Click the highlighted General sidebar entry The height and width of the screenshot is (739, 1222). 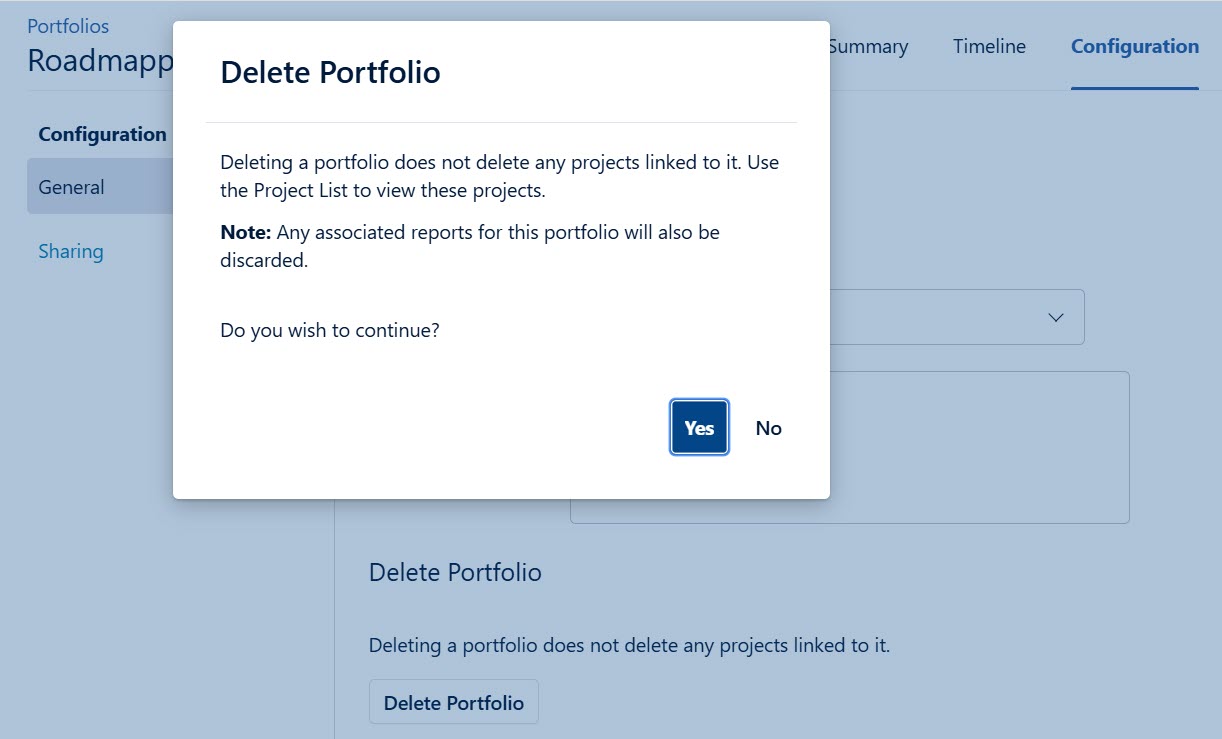pos(71,186)
